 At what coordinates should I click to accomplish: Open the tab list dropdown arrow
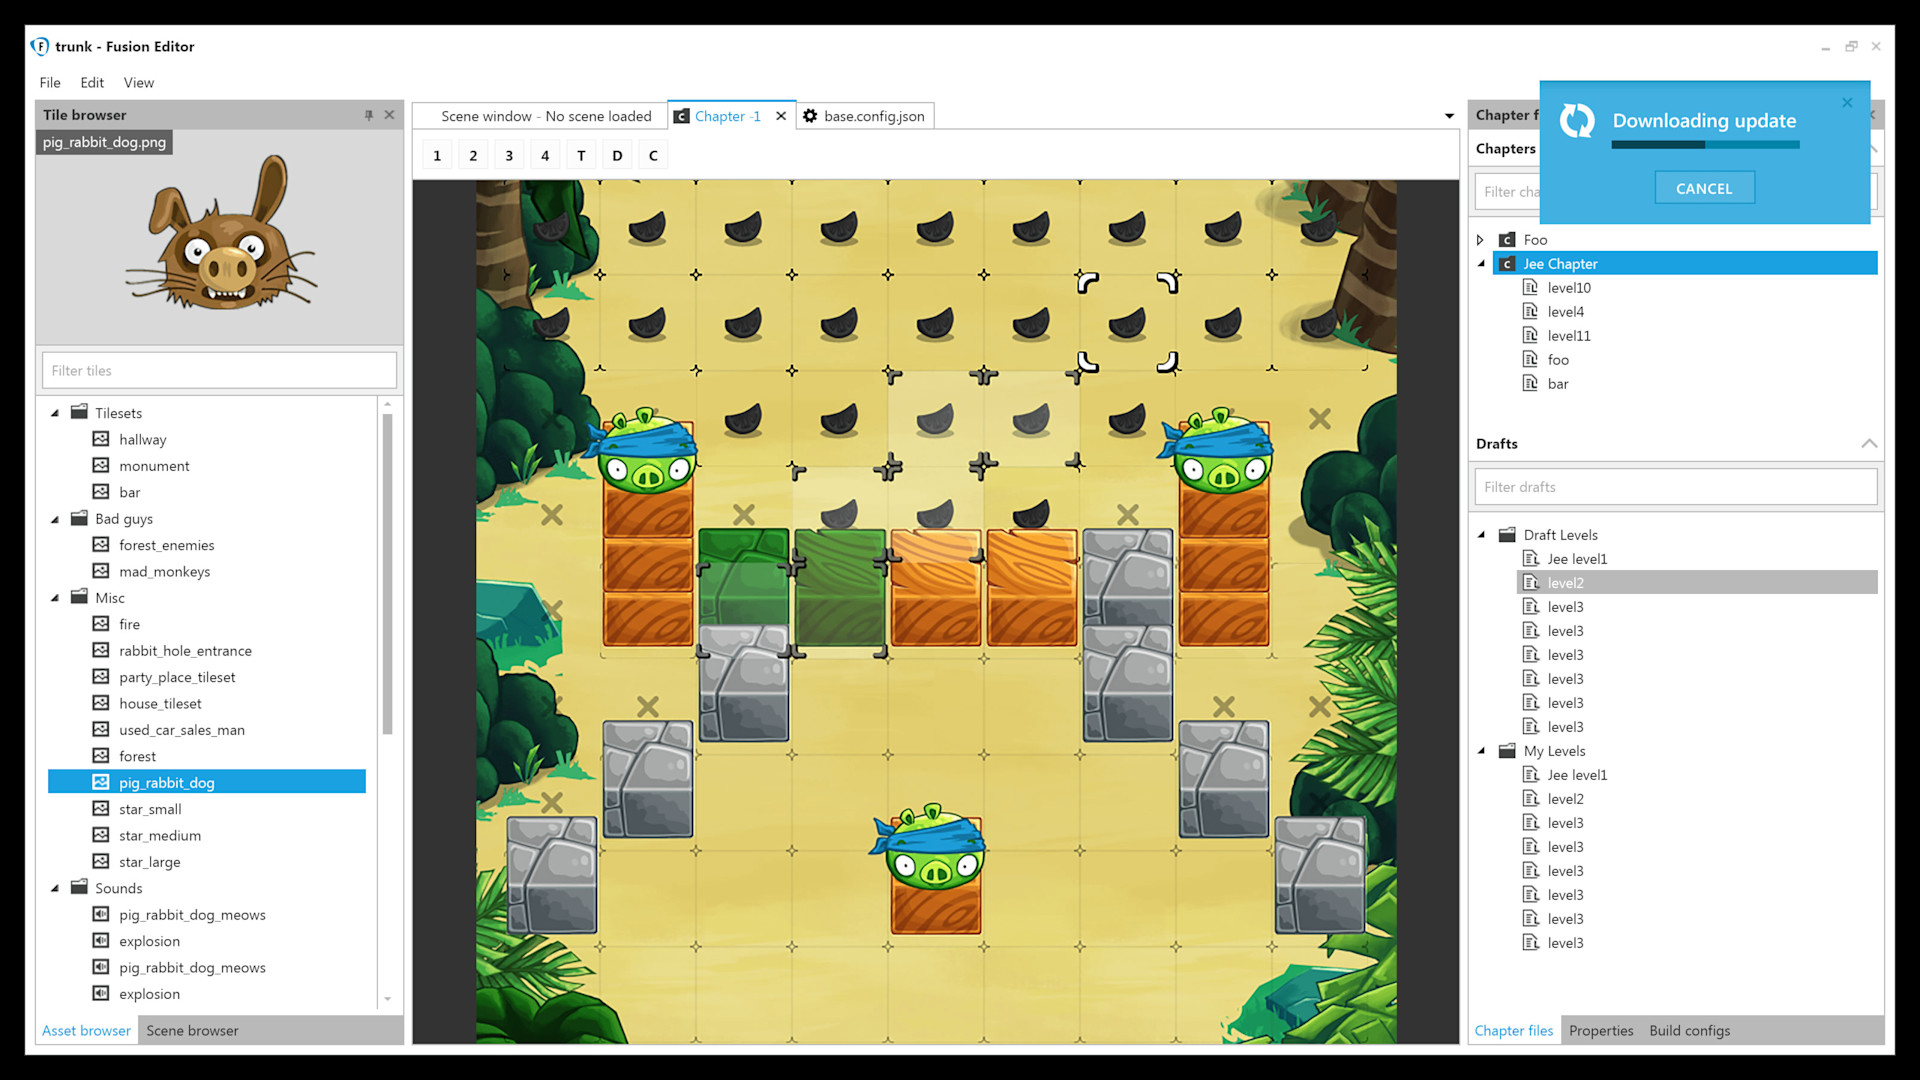[x=1449, y=116]
